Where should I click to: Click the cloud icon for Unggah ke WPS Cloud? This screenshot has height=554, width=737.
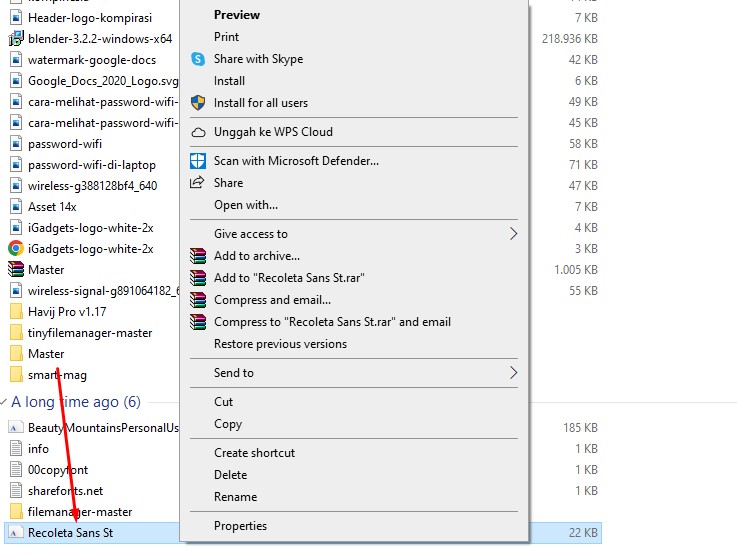tap(198, 132)
